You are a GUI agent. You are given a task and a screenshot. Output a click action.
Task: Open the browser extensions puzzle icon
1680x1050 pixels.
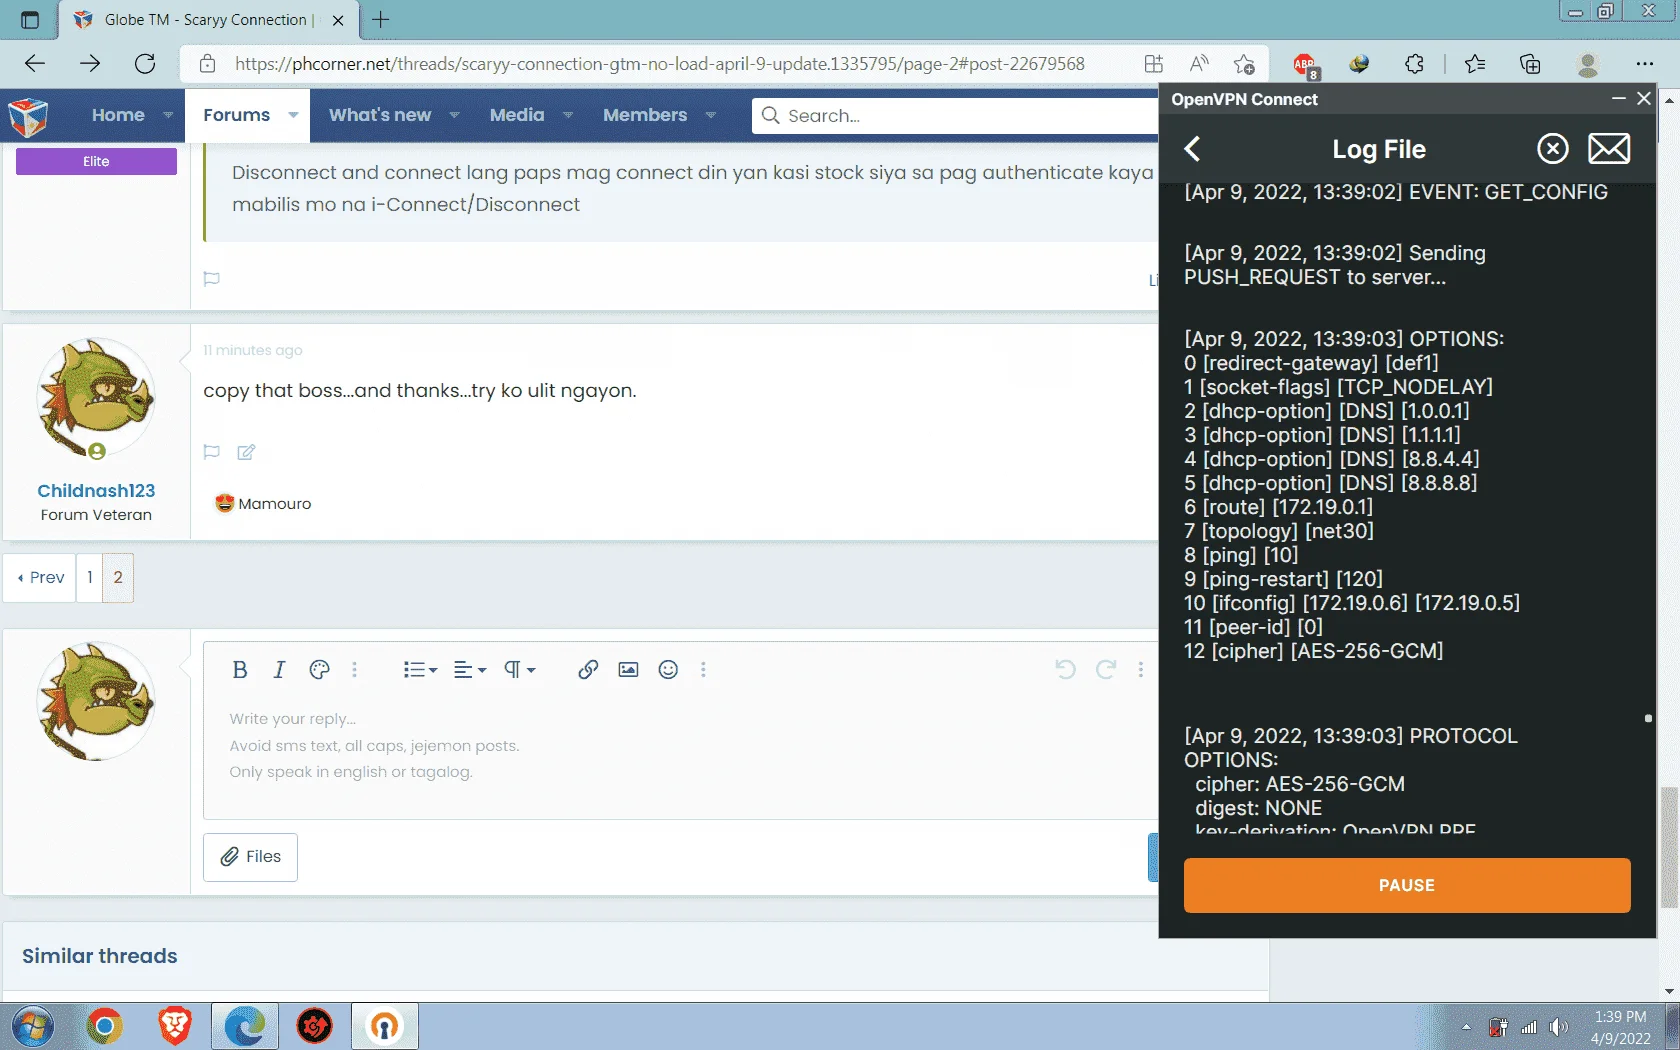click(1414, 64)
